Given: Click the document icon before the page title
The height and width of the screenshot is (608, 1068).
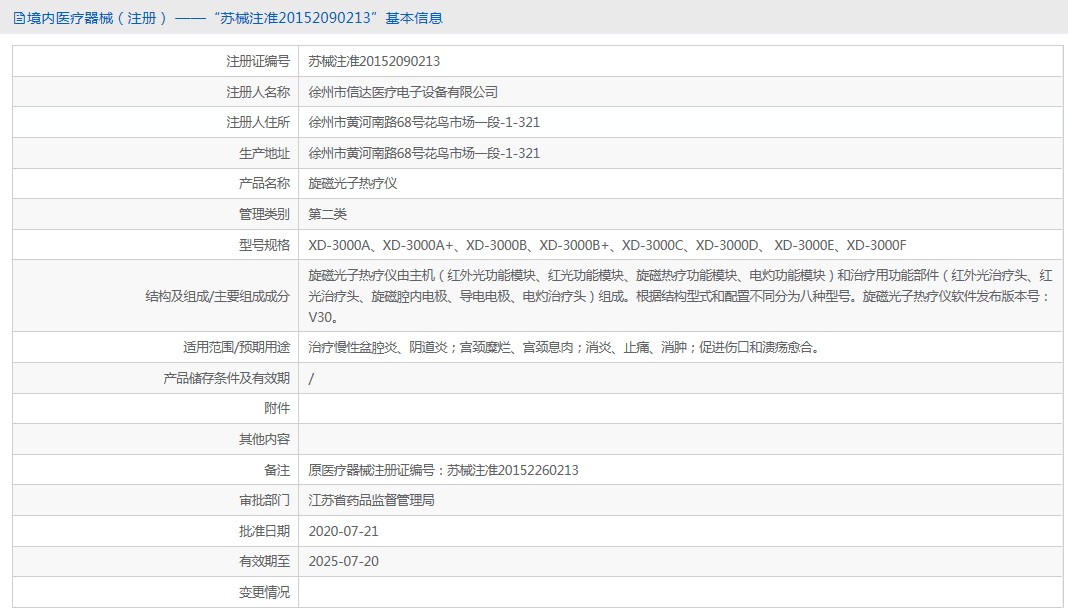Looking at the screenshot, I should point(19,18).
